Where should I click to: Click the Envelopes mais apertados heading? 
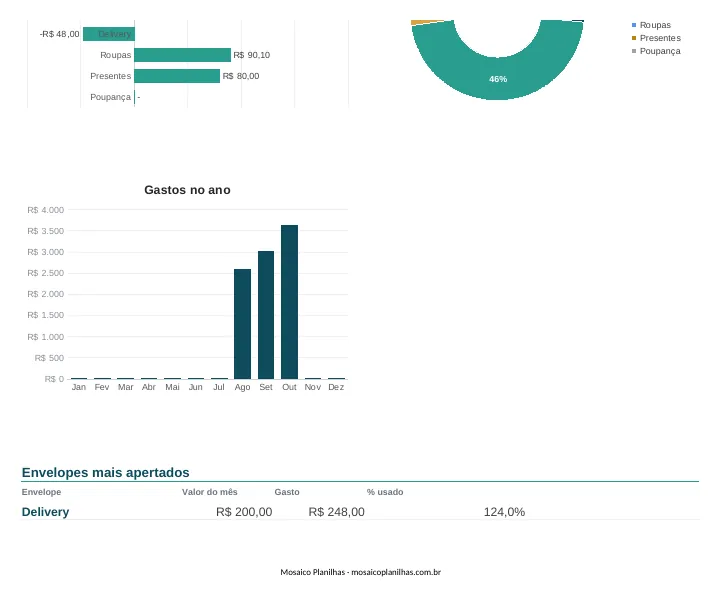coord(105,472)
